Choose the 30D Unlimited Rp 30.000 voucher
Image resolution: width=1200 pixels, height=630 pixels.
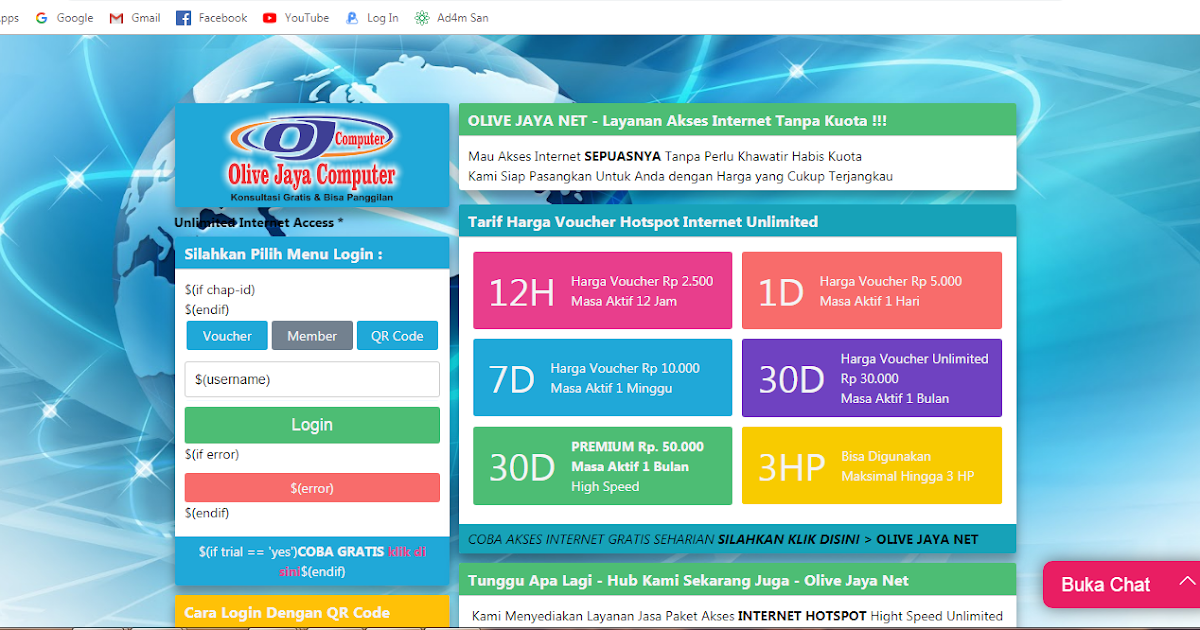(871, 378)
